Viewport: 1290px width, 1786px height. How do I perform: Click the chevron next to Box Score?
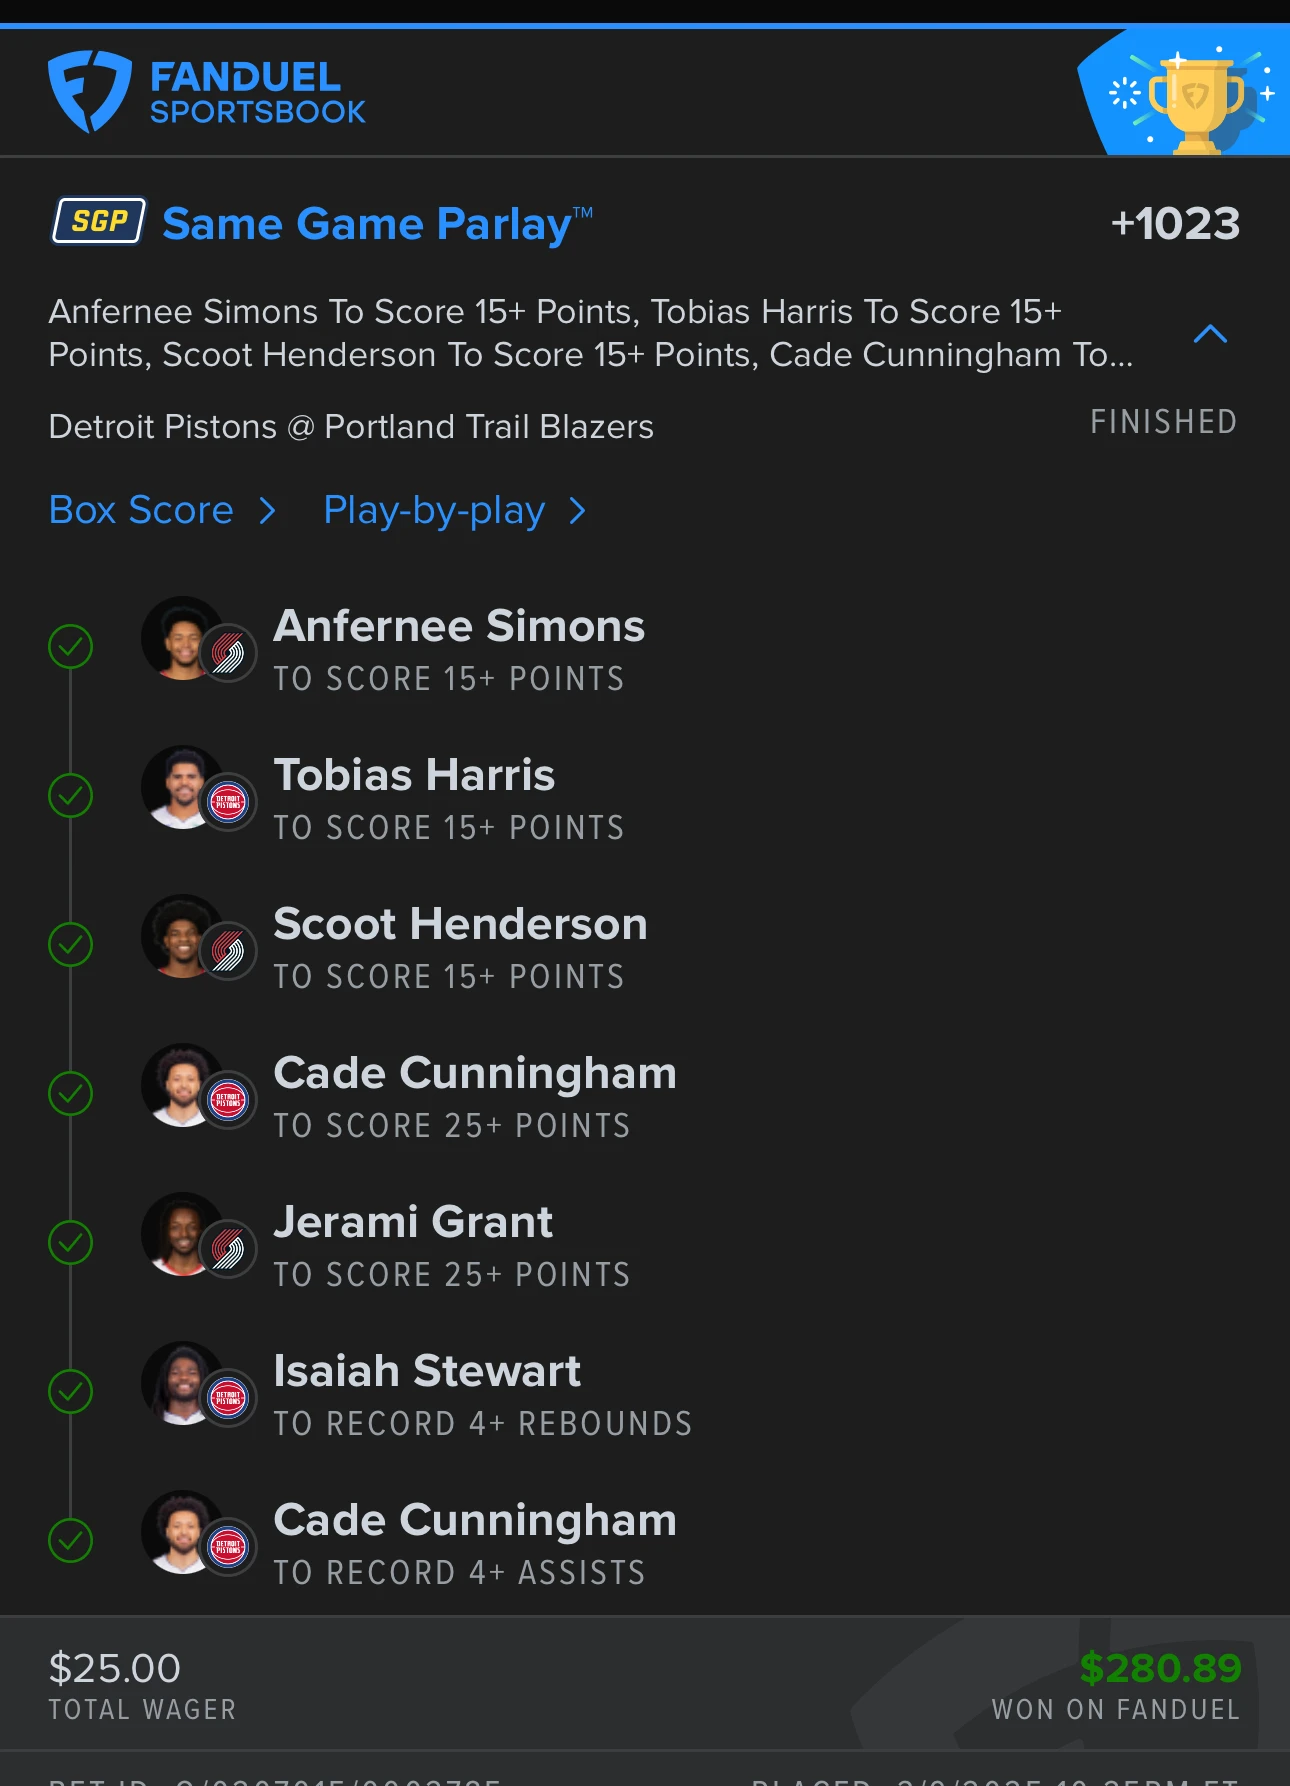[267, 512]
